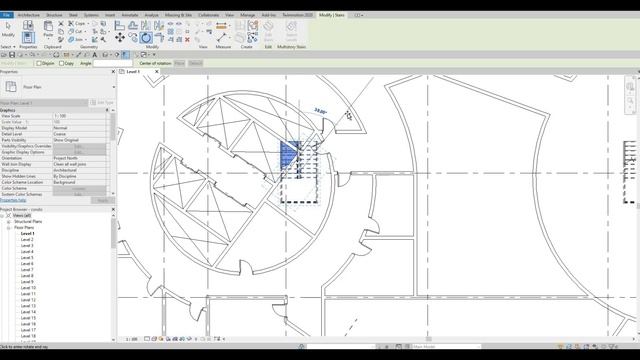The image size is (640, 360).
Task: Open the Quick Access toolbar customize arrow
Action: 154,55
